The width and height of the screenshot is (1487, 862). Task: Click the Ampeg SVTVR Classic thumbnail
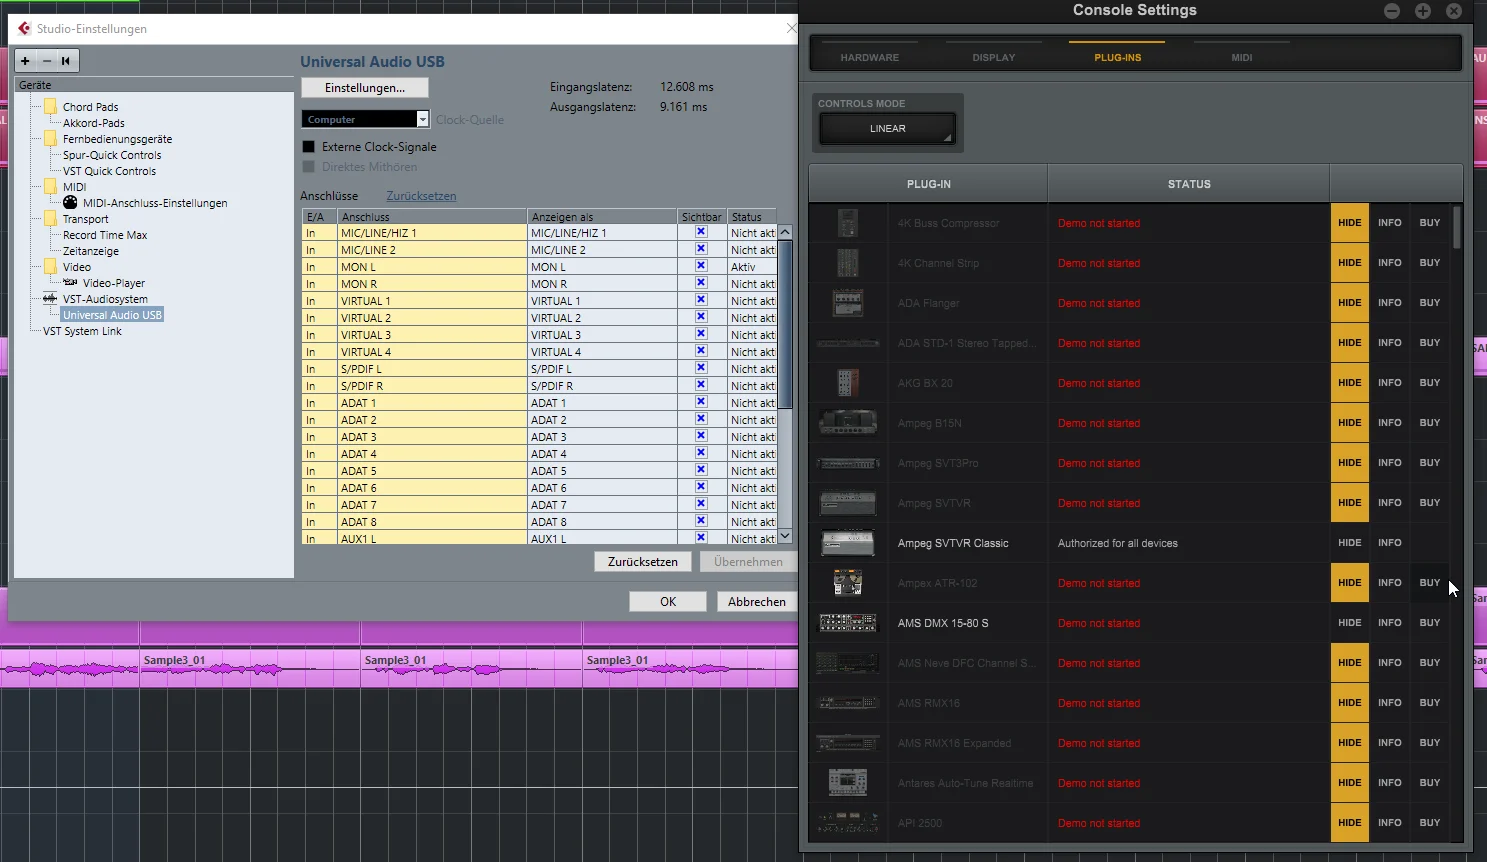[x=848, y=543]
